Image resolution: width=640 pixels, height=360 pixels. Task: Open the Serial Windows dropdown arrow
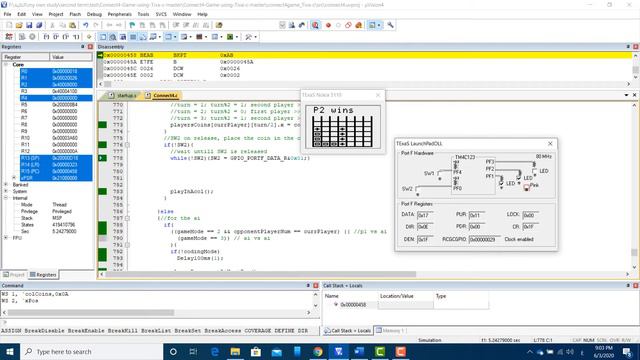pos(191,37)
